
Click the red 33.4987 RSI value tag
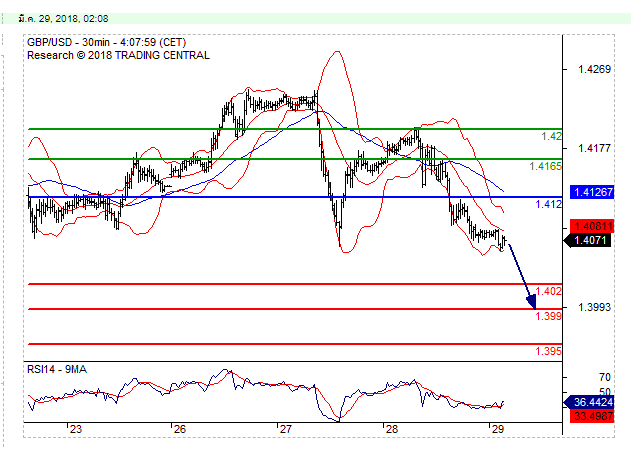[x=592, y=416]
